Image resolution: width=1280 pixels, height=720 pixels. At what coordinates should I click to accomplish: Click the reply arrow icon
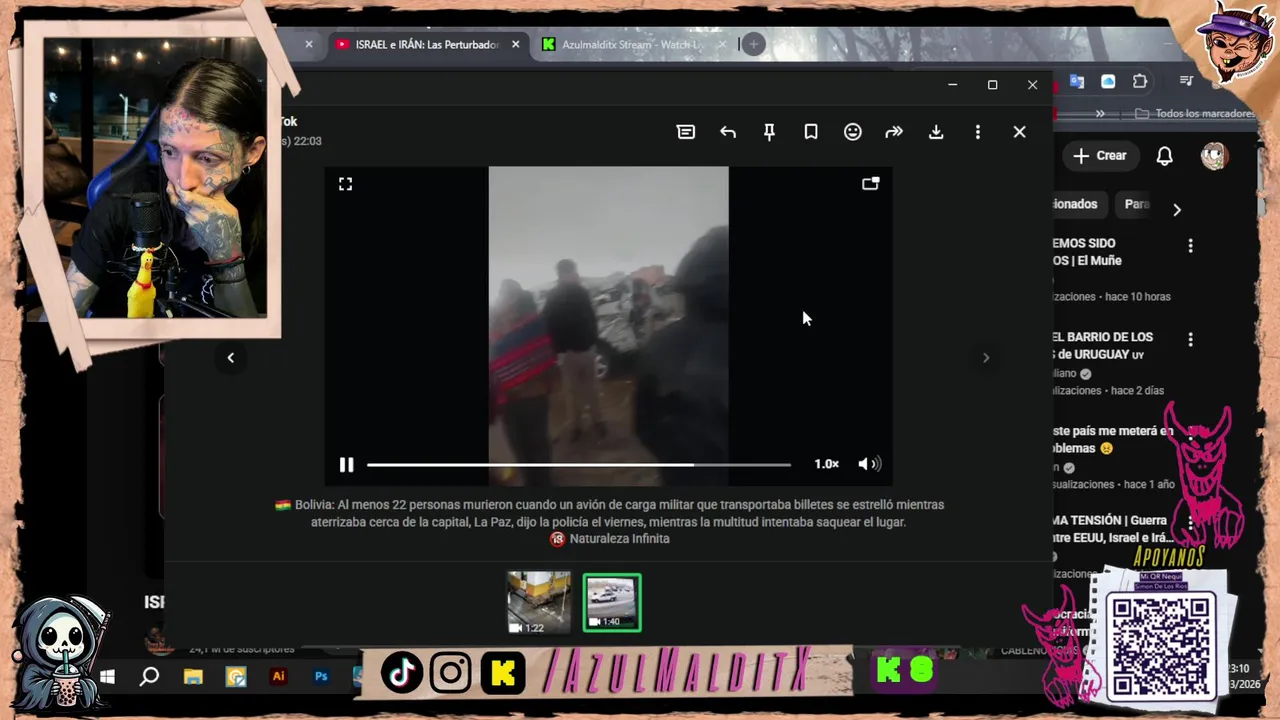point(728,132)
